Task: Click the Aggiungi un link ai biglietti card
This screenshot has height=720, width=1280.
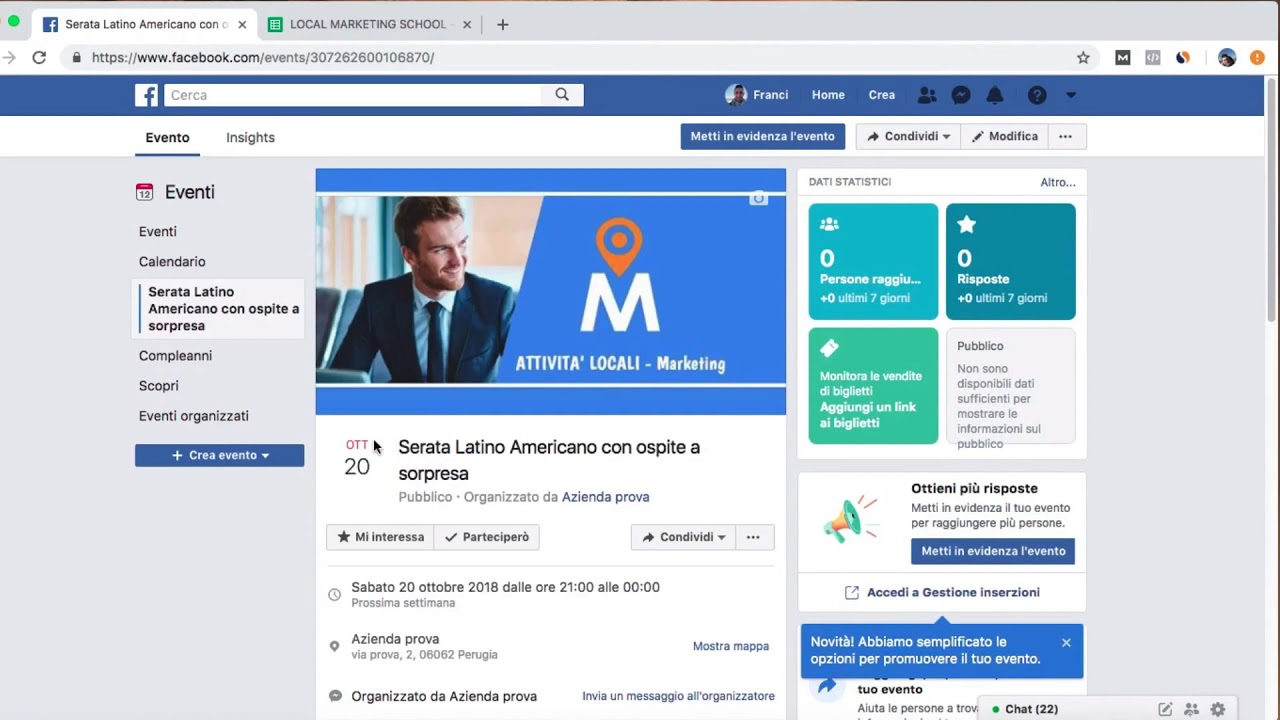Action: point(873,386)
